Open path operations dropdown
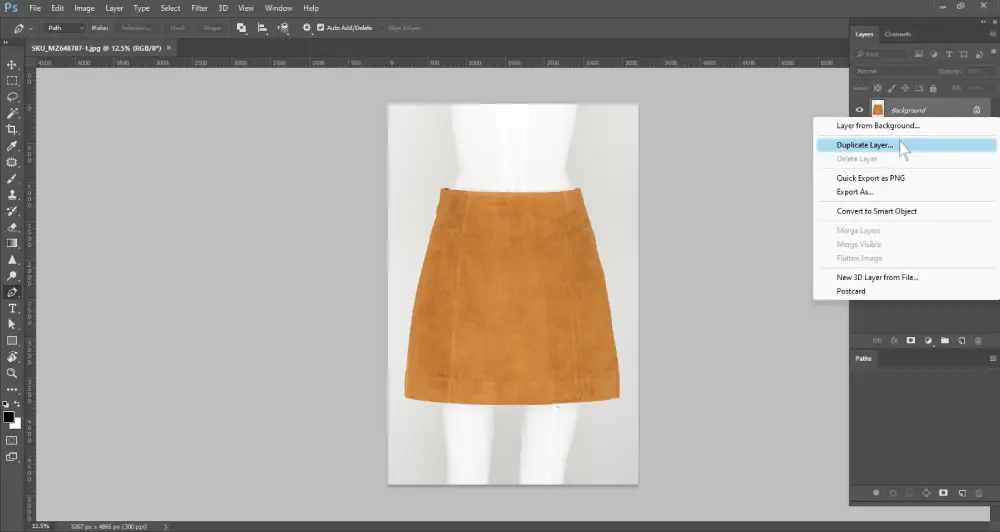1000x532 pixels. 242,28
